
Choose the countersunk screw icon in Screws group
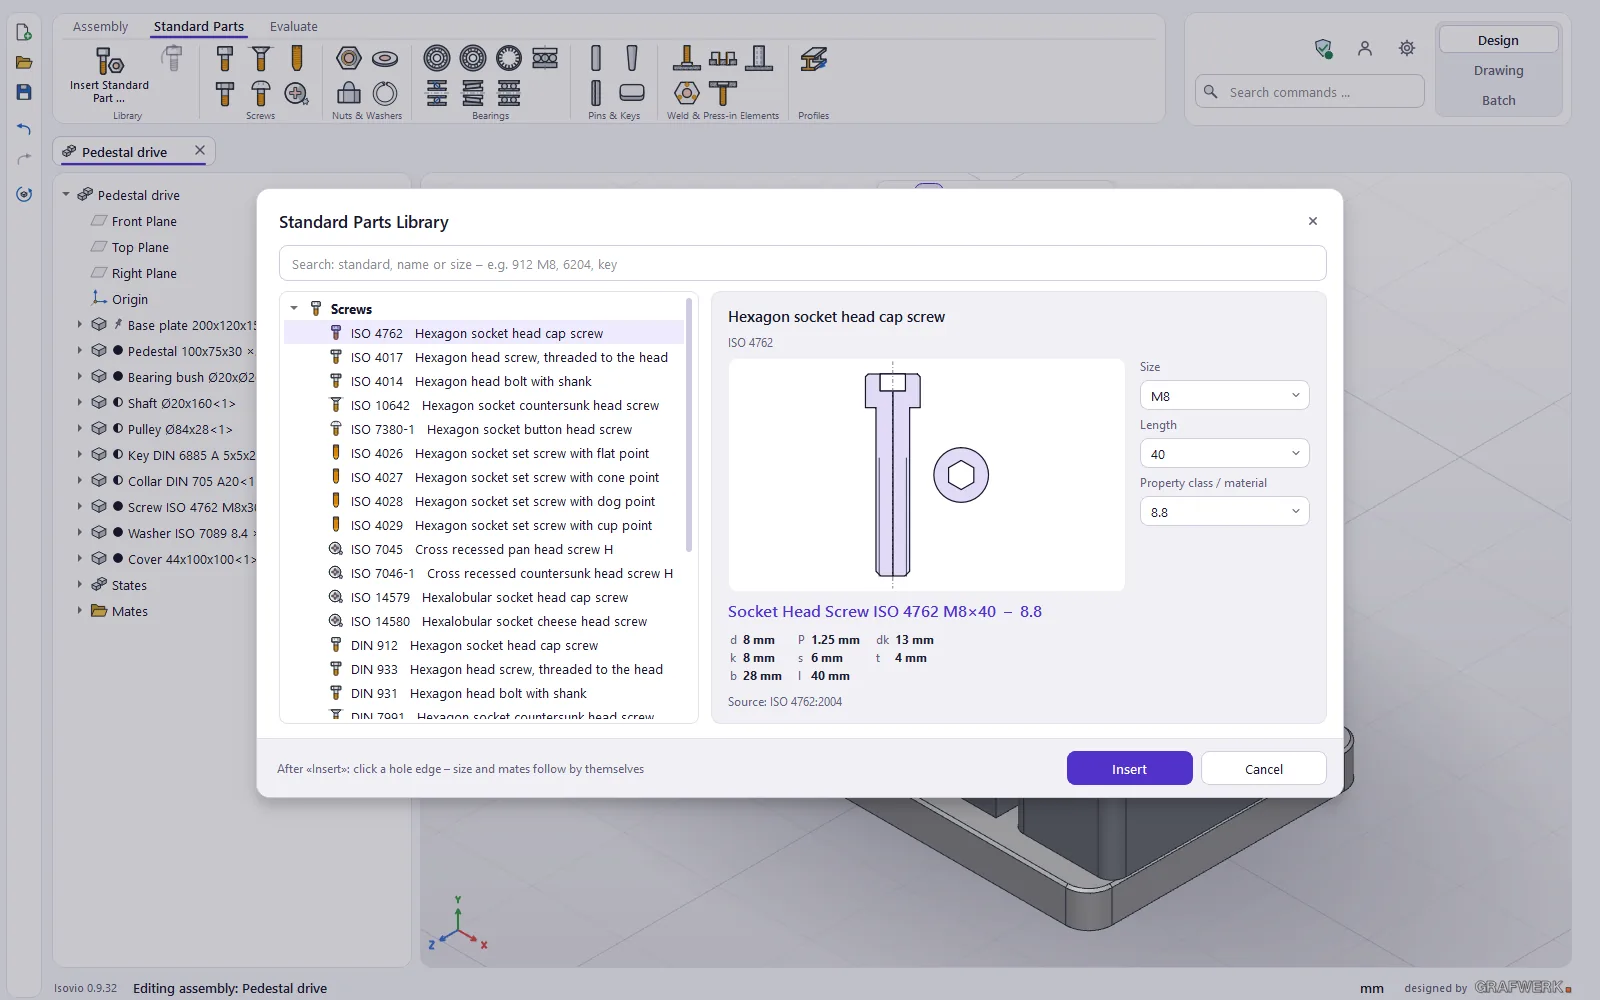(261, 59)
